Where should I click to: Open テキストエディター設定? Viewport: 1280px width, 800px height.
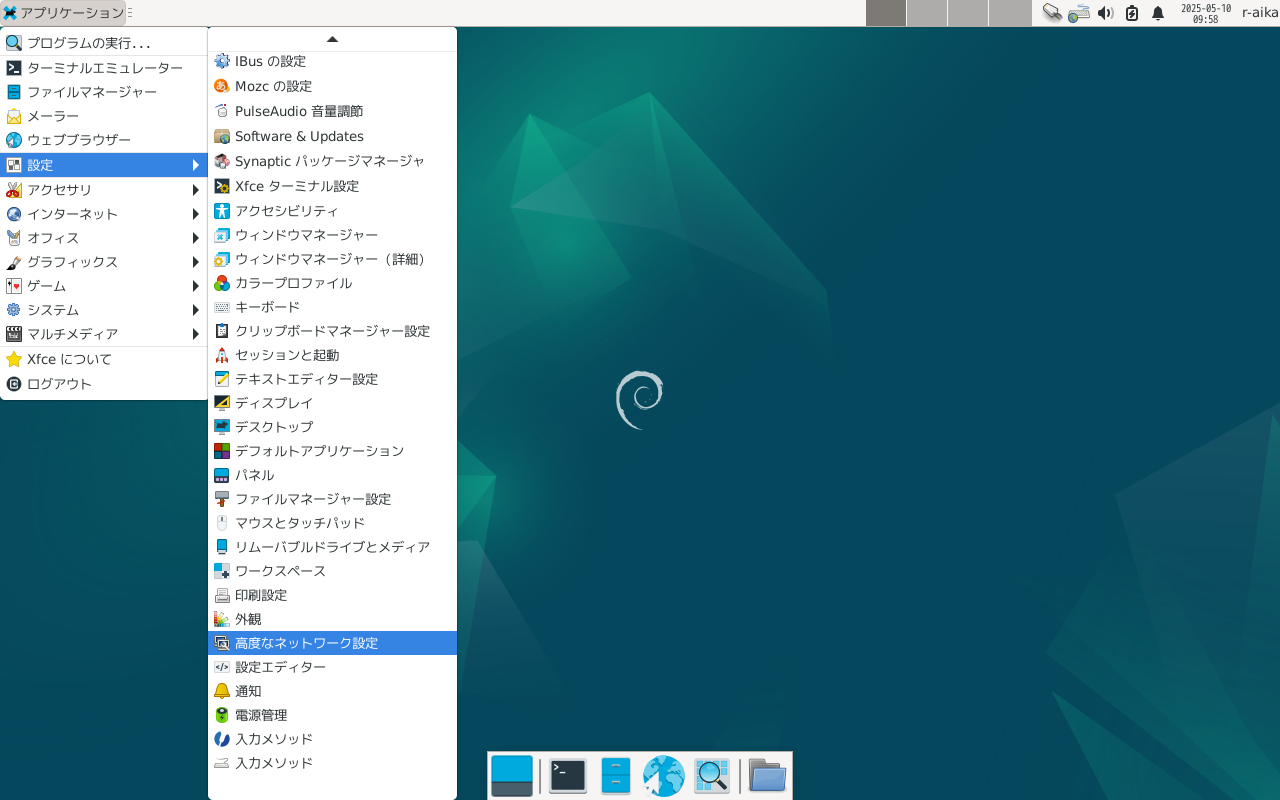[x=332, y=379]
